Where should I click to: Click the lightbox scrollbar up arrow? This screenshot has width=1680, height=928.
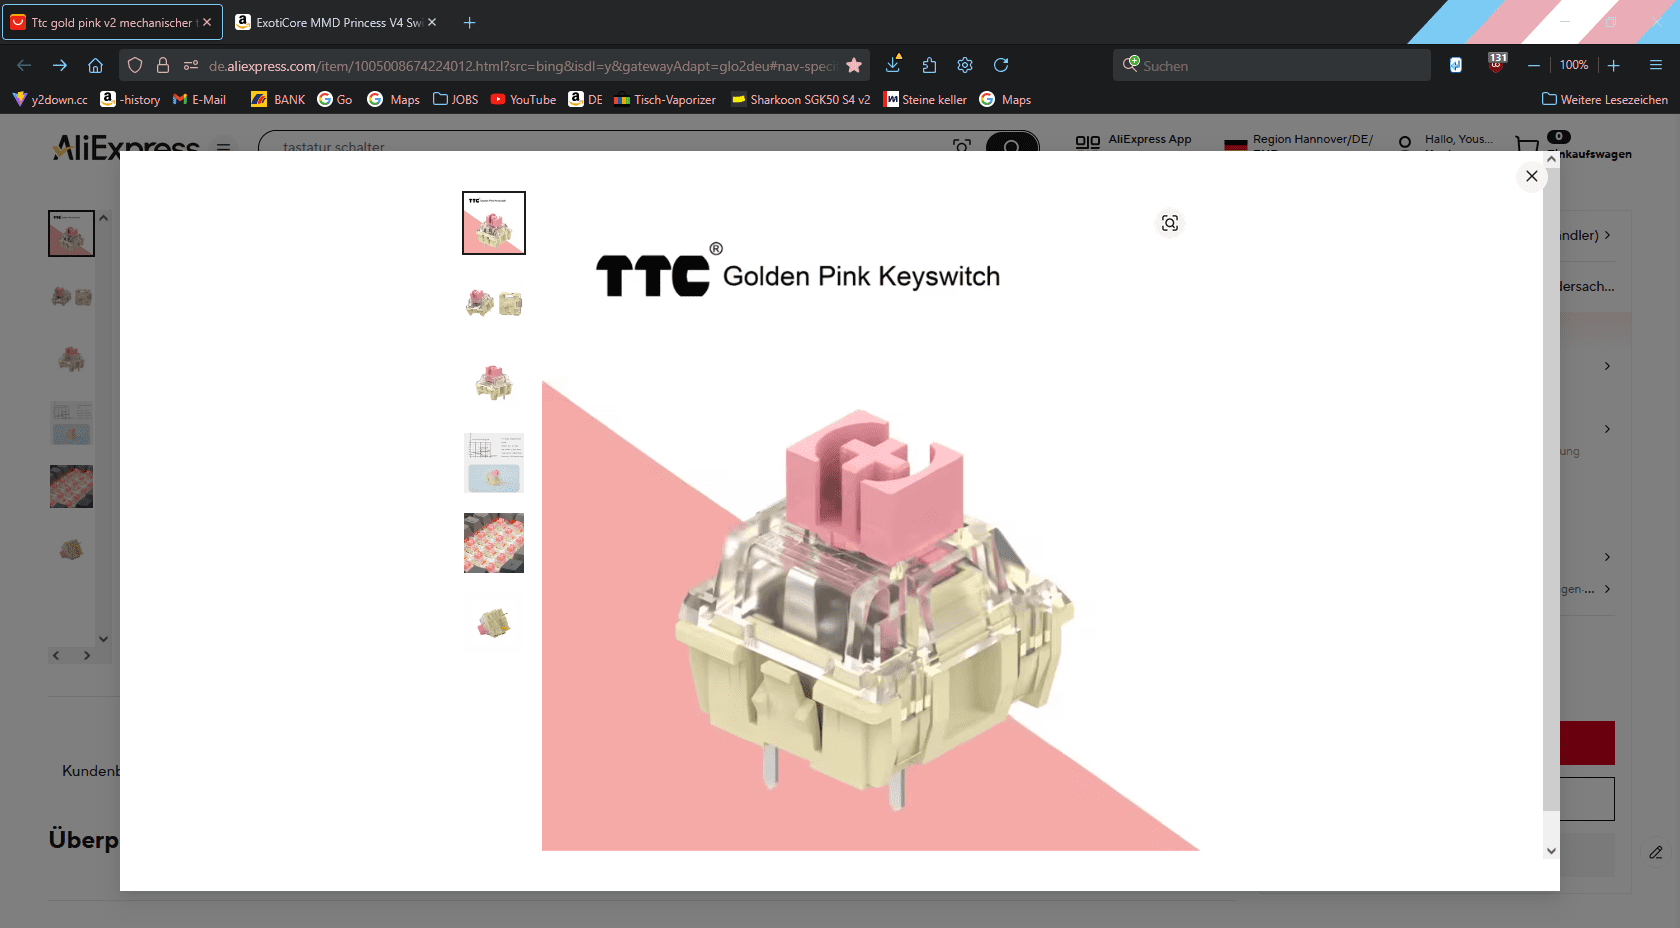1551,159
